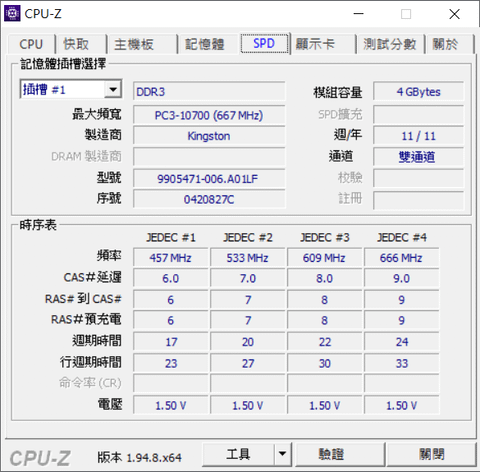The height and width of the screenshot is (472, 480).
Task: Click the 關閉 button
Action: click(x=431, y=454)
